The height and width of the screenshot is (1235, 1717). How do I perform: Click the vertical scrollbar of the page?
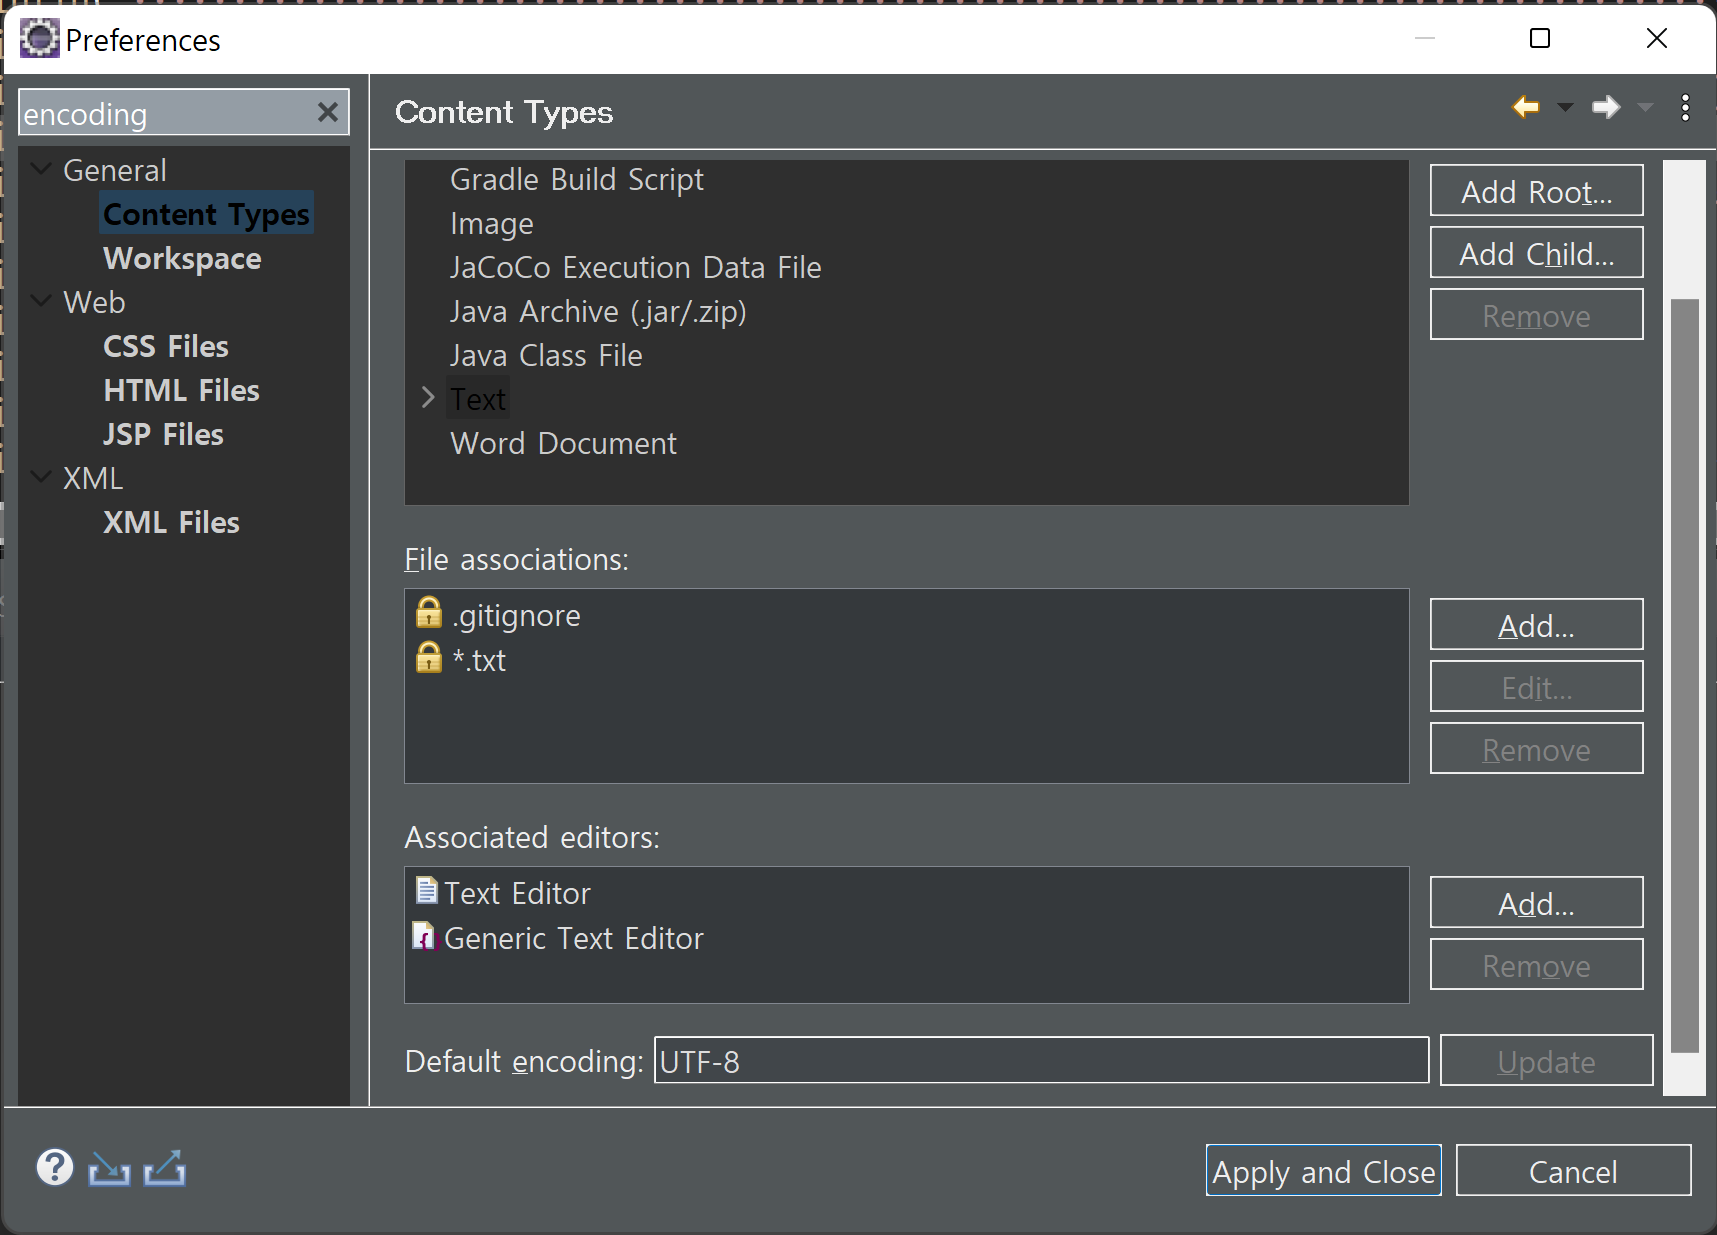click(x=1685, y=676)
